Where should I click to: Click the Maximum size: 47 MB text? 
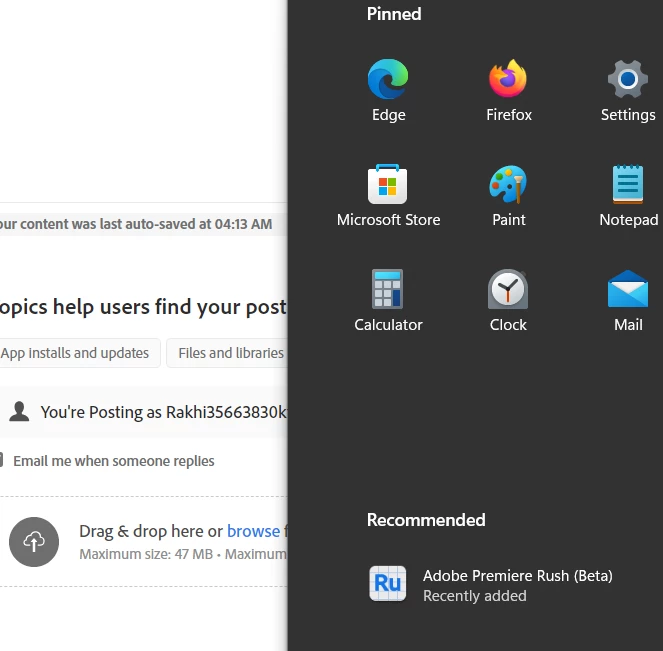click(x=146, y=554)
